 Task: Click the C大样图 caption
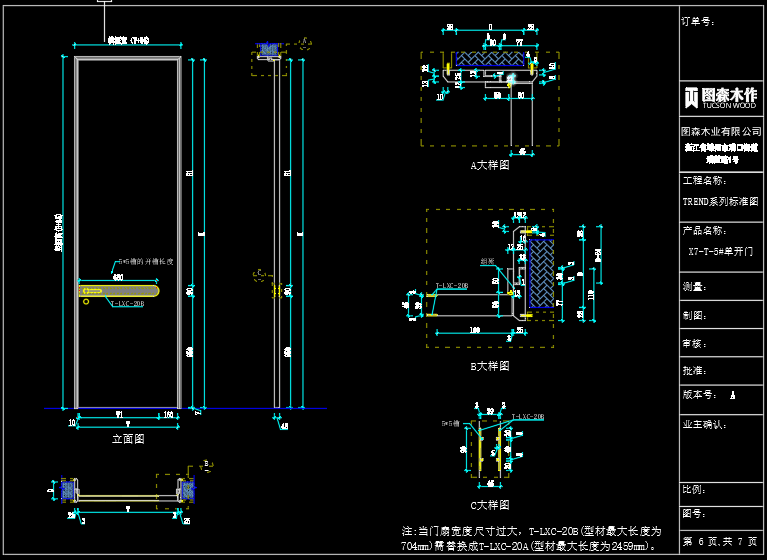[489, 505]
